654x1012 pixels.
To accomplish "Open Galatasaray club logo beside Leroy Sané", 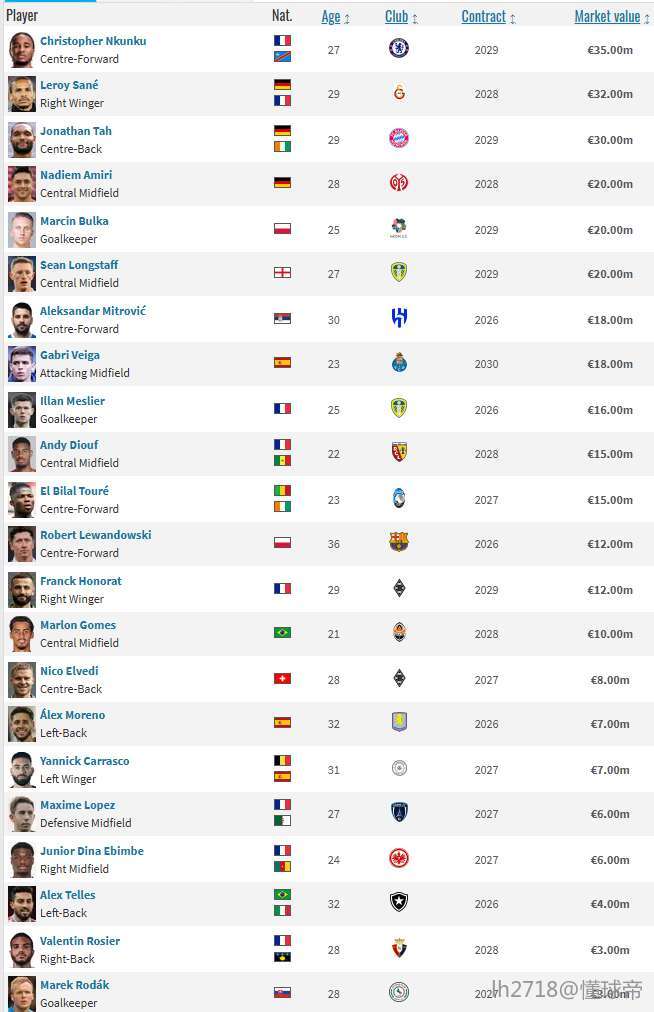I will [x=399, y=93].
